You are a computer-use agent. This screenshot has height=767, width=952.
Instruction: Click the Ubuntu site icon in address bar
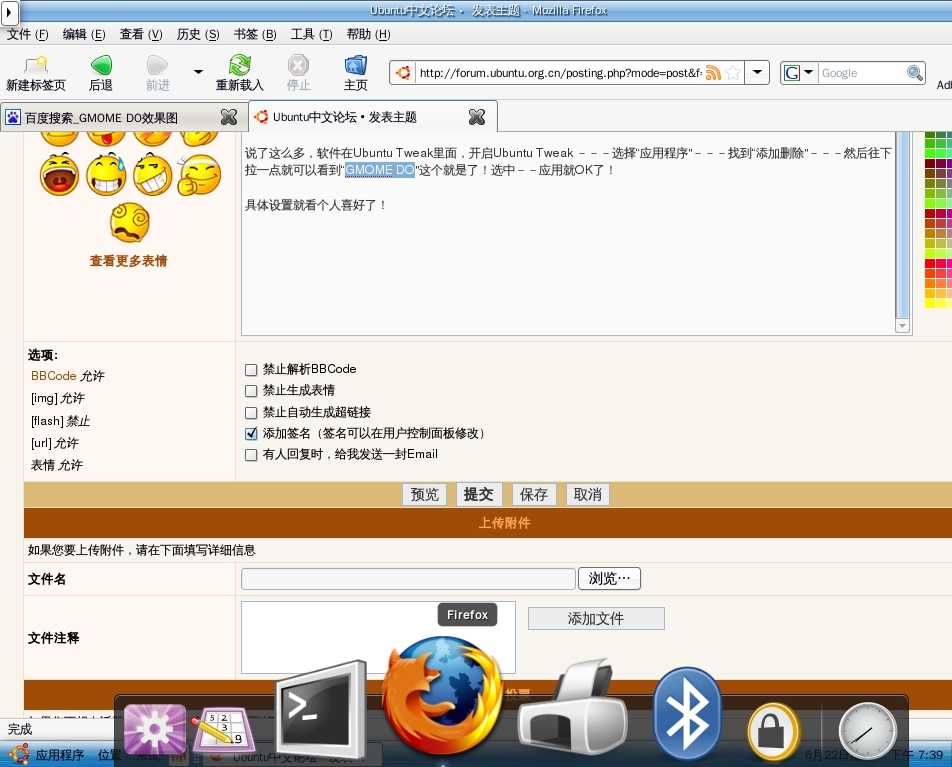tap(403, 73)
